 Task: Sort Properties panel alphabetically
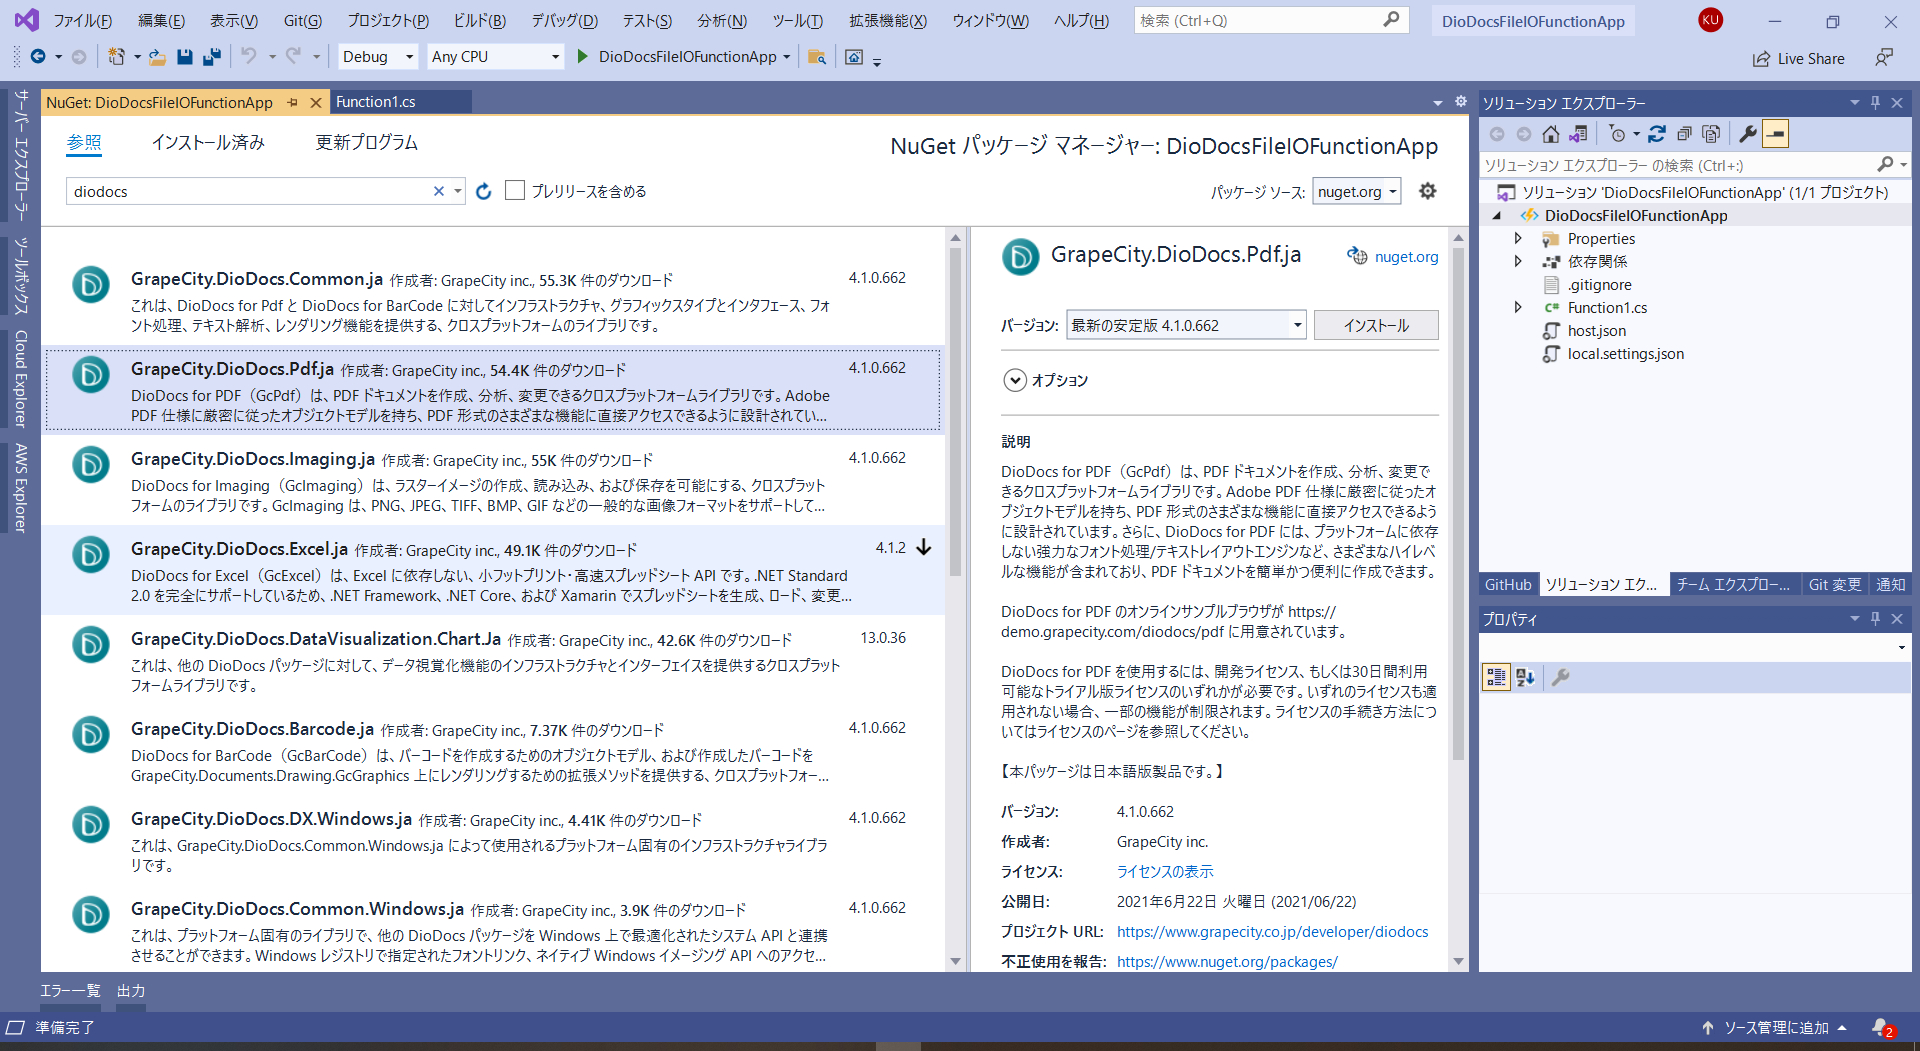tap(1525, 677)
